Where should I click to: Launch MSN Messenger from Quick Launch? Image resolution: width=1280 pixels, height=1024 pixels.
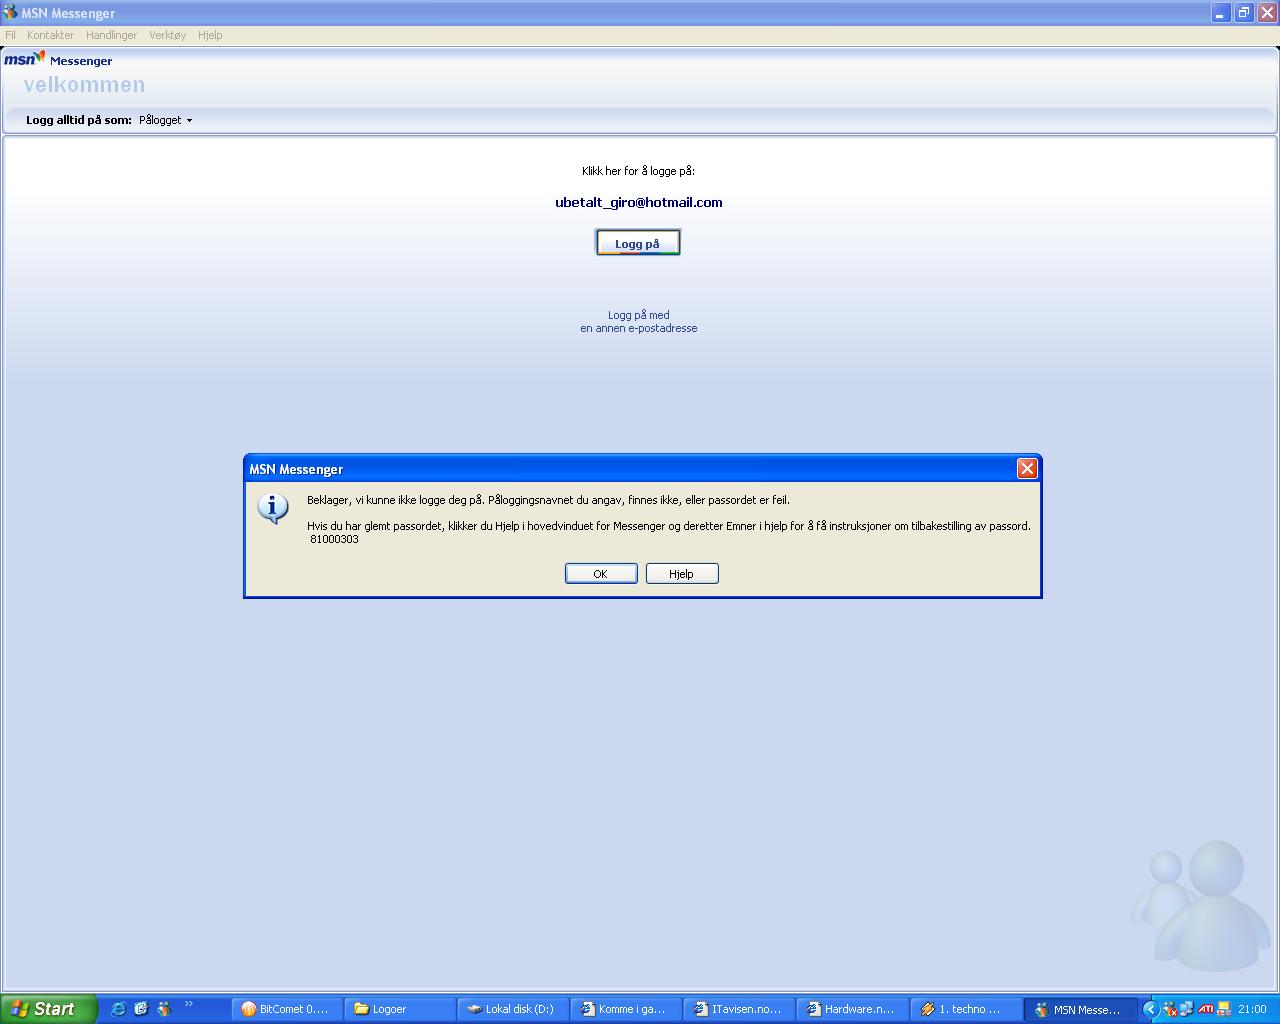(164, 1009)
